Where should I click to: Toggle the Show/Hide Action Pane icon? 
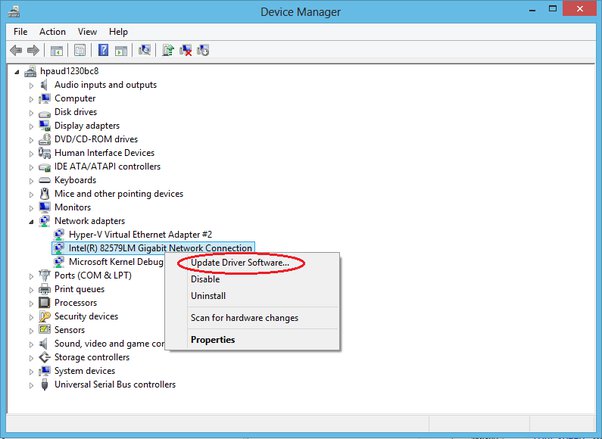click(121, 50)
